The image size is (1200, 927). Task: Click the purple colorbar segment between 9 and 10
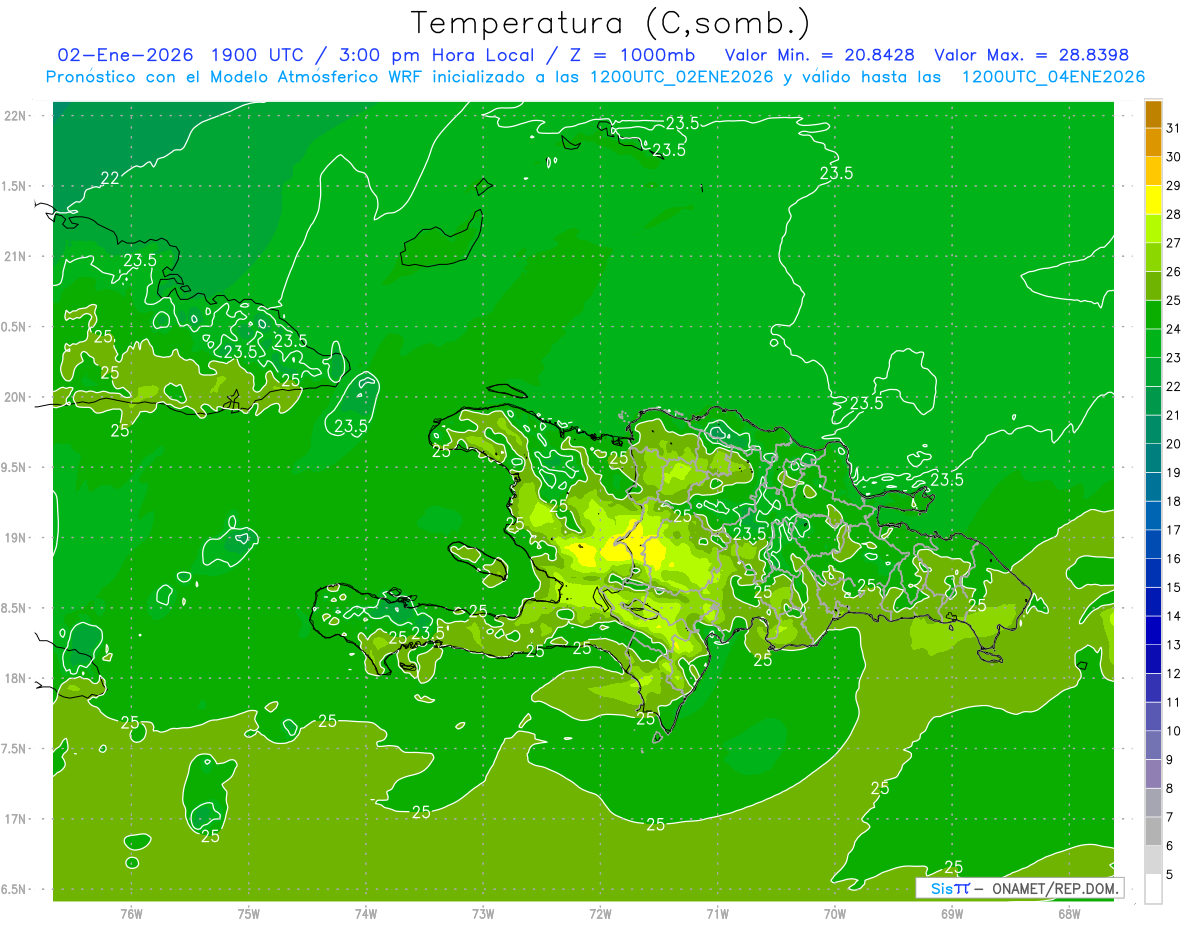1153,746
